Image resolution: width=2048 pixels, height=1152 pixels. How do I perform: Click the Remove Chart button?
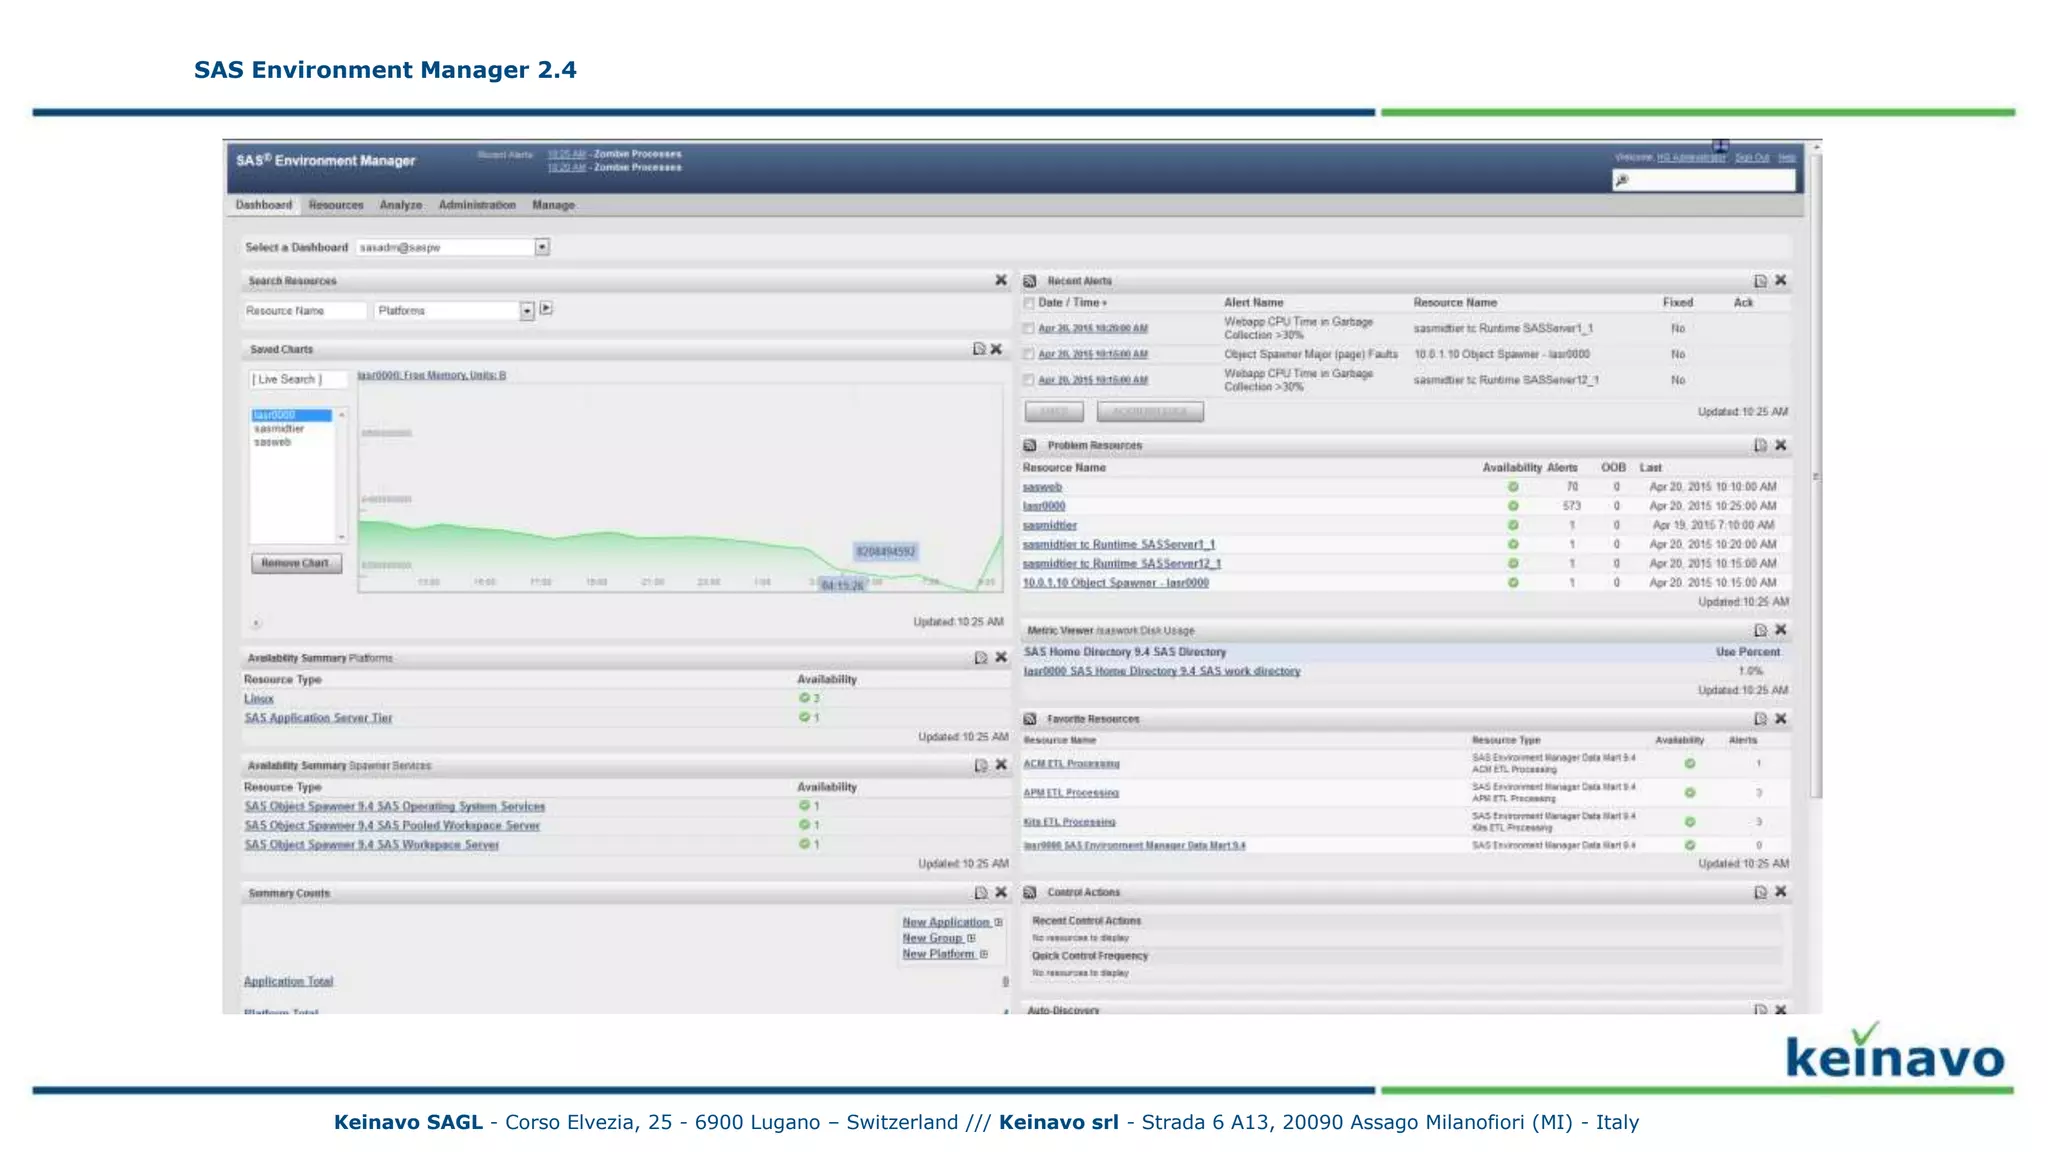pyautogui.click(x=296, y=563)
